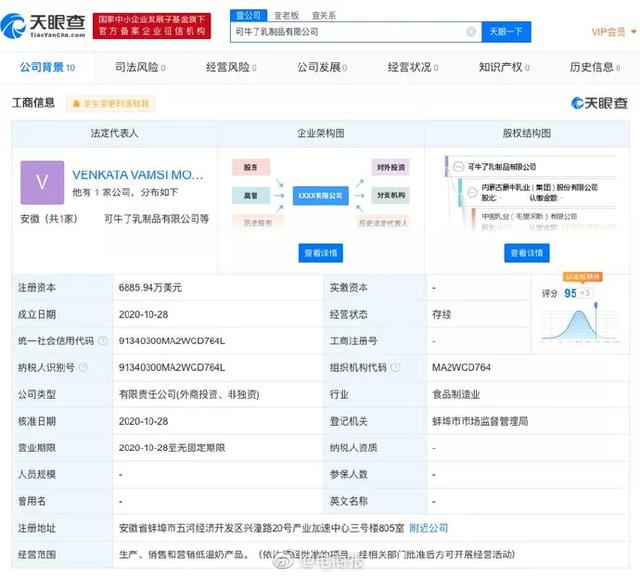
Task: Click the help icon beside 组织机构代码
Action: click(394, 368)
